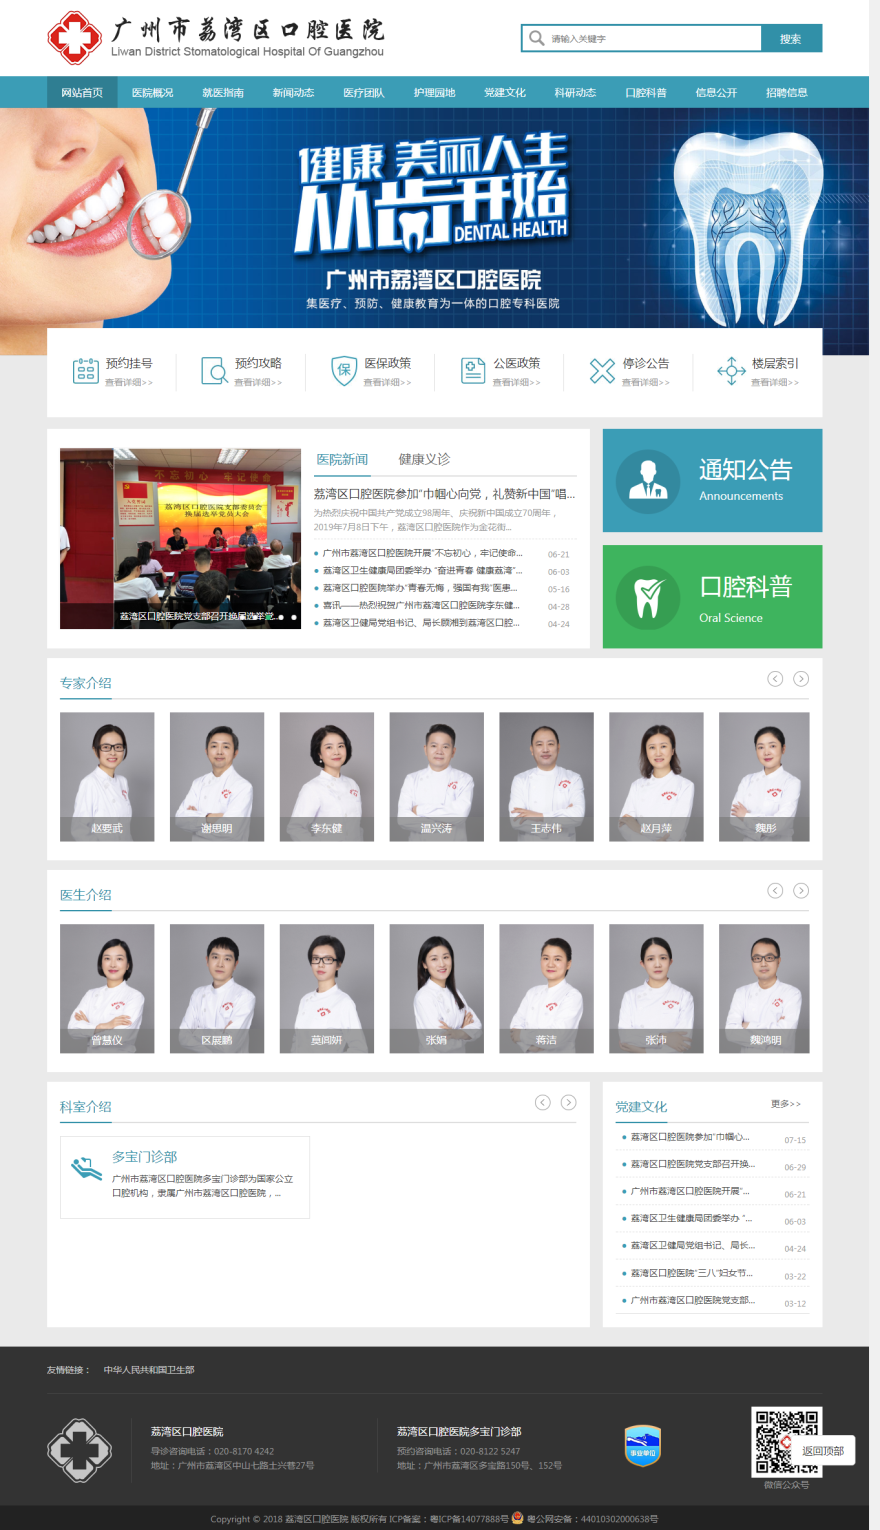The width and height of the screenshot is (880, 1530).
Task: Click the police badge icon beside 粤公网安备
Action: coord(518,1518)
